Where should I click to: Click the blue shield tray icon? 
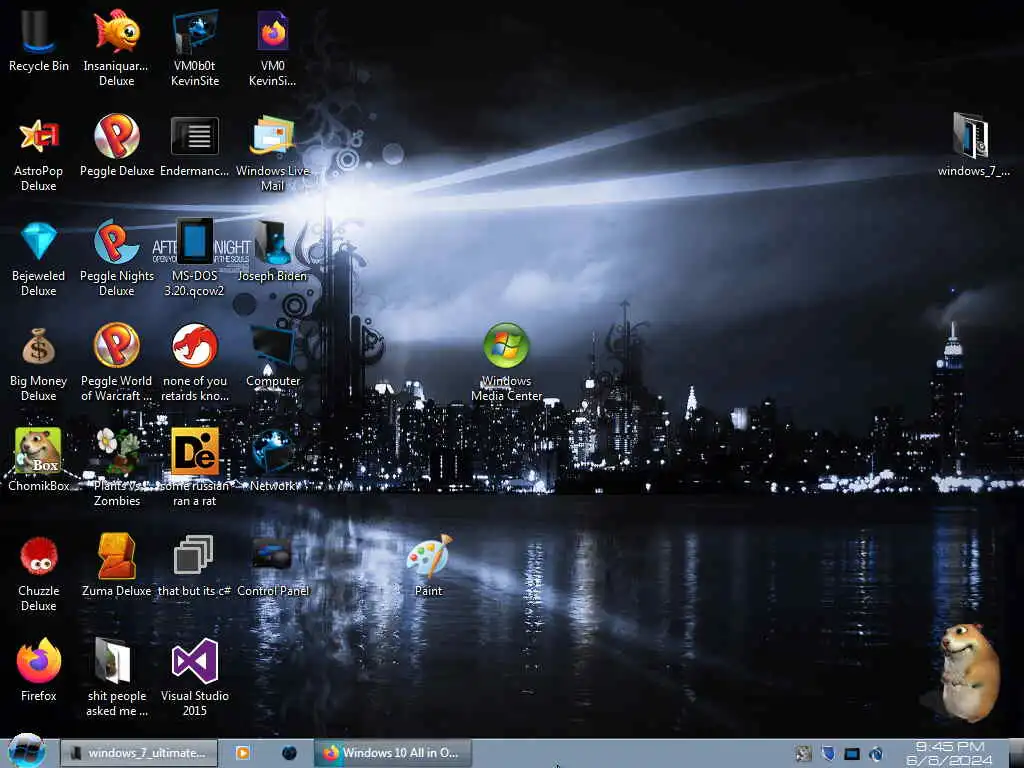(828, 754)
